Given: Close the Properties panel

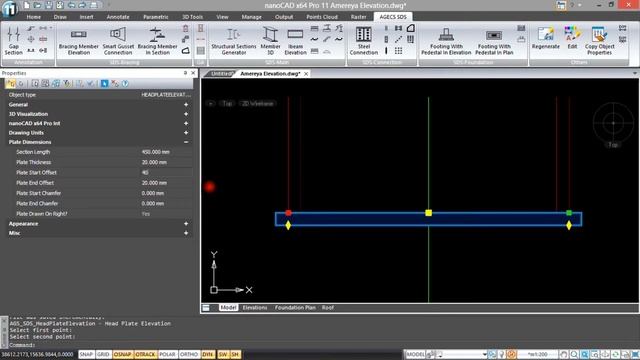Looking at the screenshot, I should coord(193,73).
